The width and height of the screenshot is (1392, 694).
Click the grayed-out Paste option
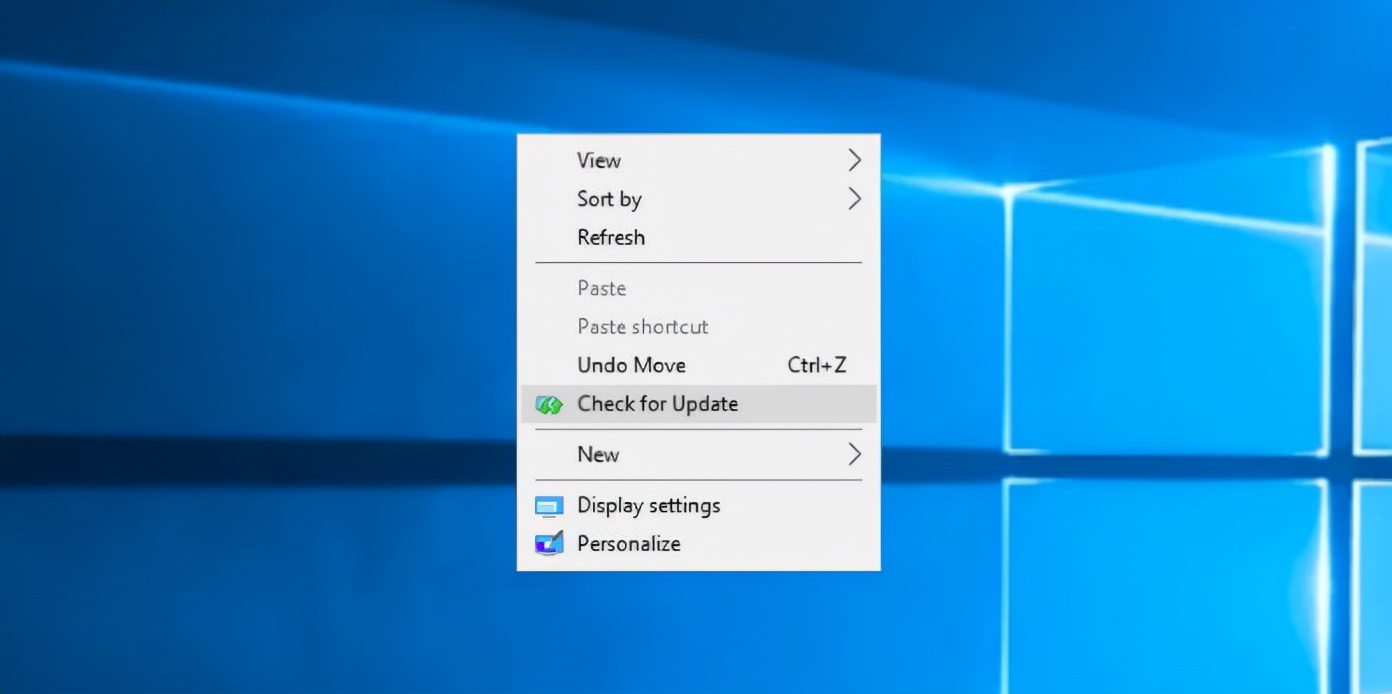601,288
